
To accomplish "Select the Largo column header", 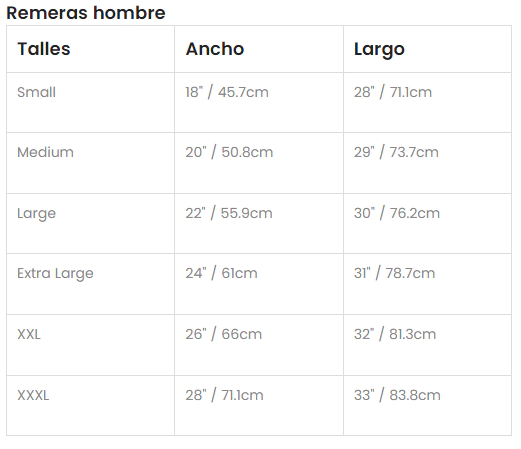I will click(x=379, y=50).
